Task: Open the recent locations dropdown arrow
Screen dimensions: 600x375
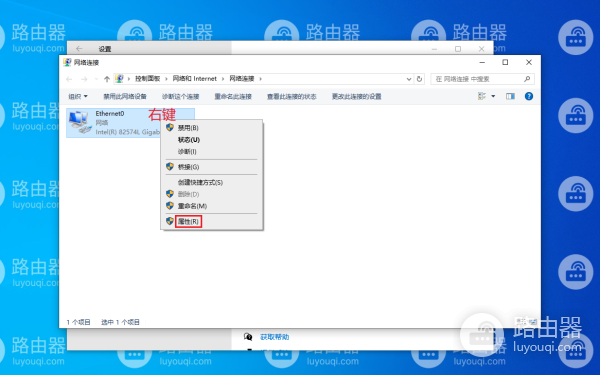Action: (x=96, y=79)
